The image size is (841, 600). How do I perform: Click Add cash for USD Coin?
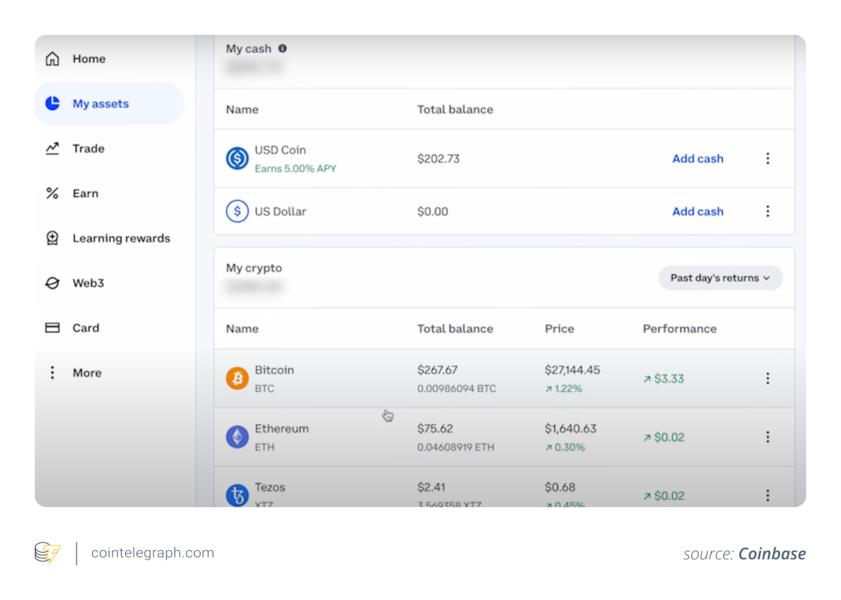click(x=698, y=158)
